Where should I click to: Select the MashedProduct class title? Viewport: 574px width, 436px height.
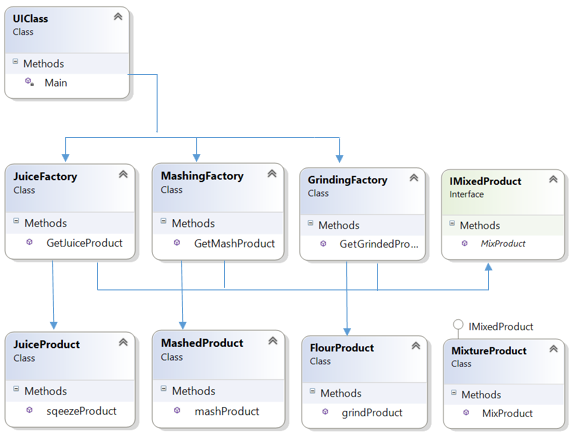pos(202,343)
